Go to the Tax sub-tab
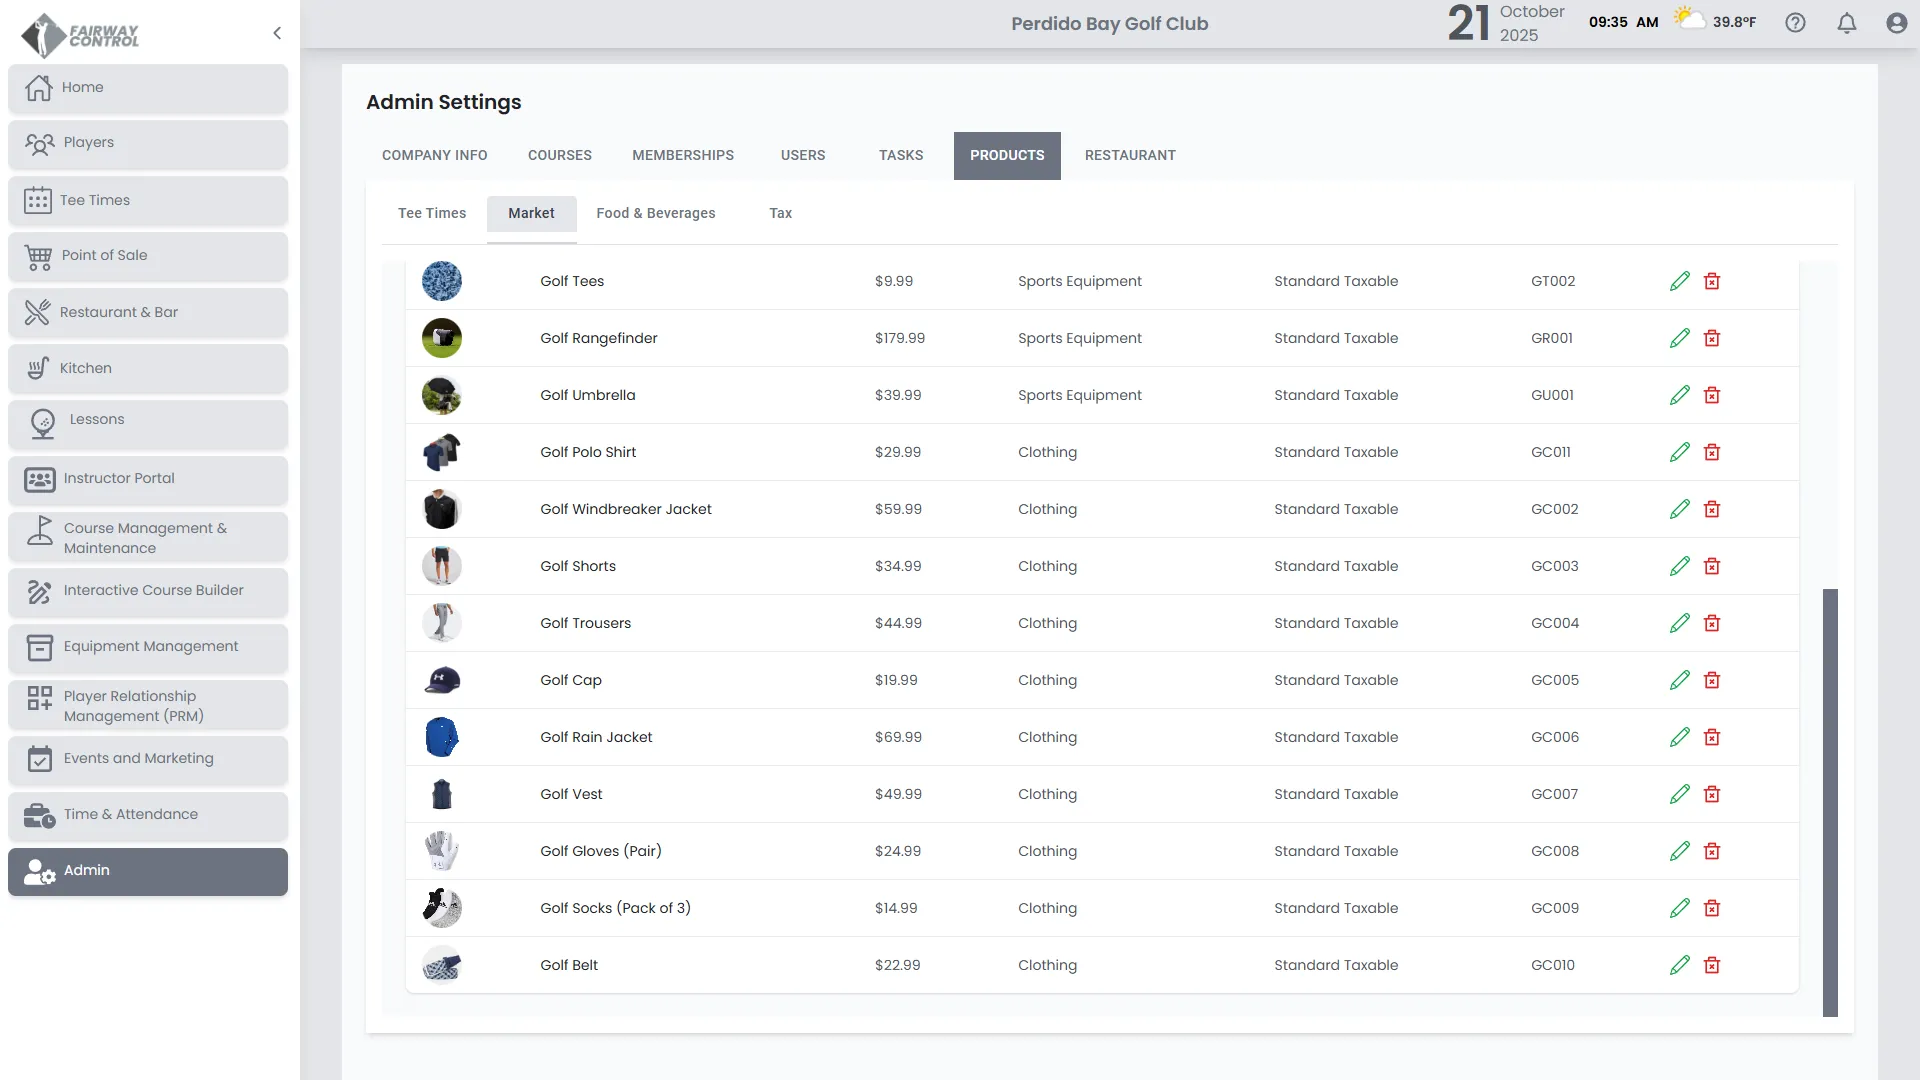The width and height of the screenshot is (1920, 1080). 780,213
